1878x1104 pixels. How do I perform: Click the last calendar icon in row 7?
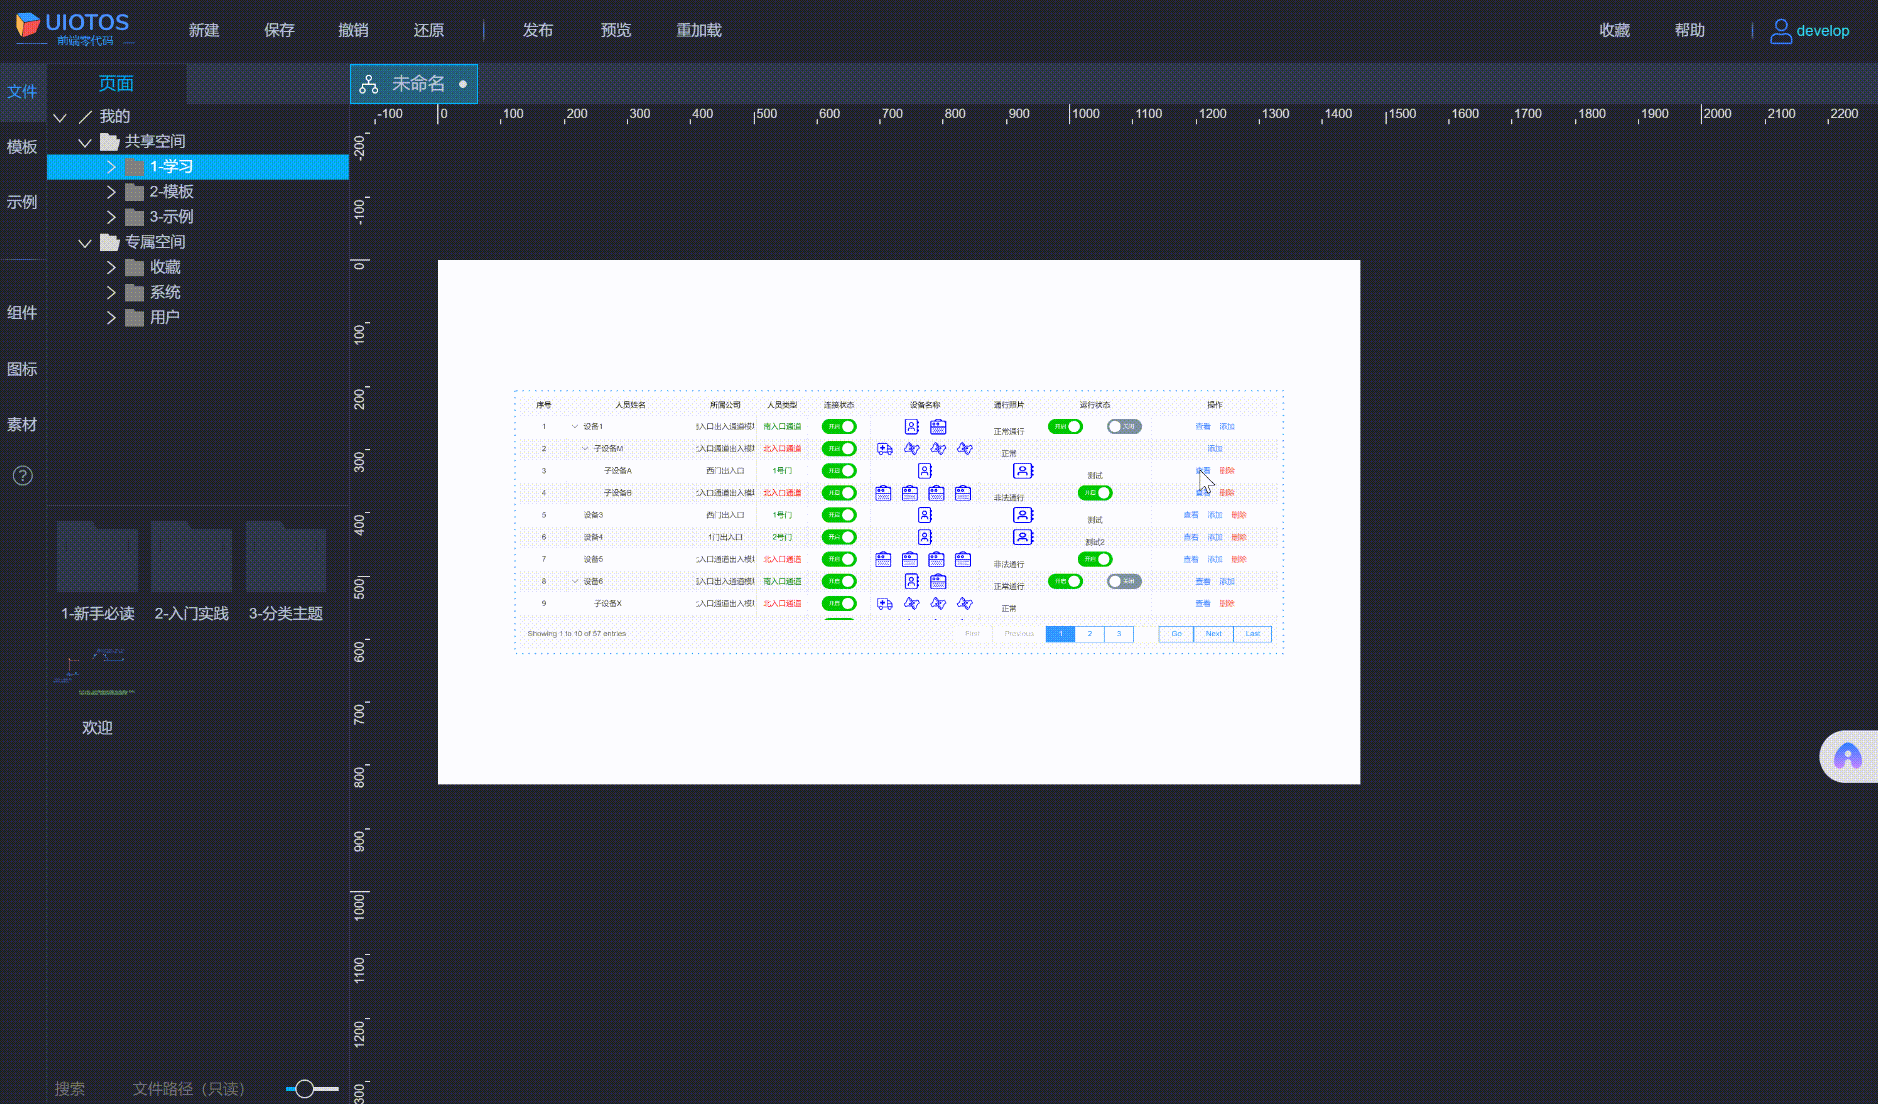point(963,559)
